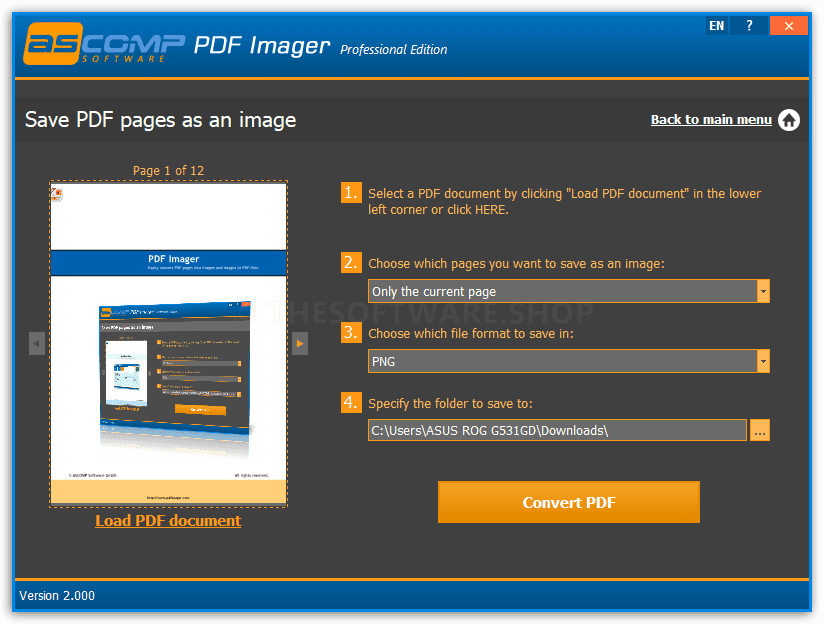824x624 pixels.
Task: Expand the pages selection dropdown arrow
Action: click(763, 291)
